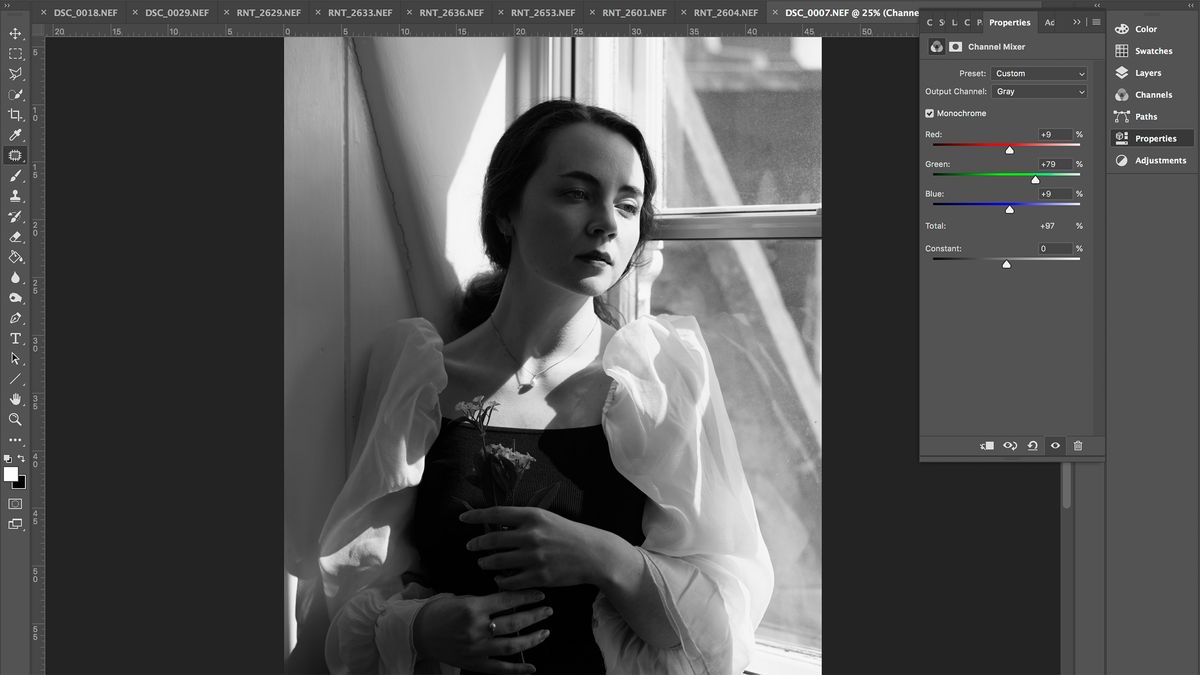Uncheck the Monochrome checkbox
The width and height of the screenshot is (1200, 675).
927,113
